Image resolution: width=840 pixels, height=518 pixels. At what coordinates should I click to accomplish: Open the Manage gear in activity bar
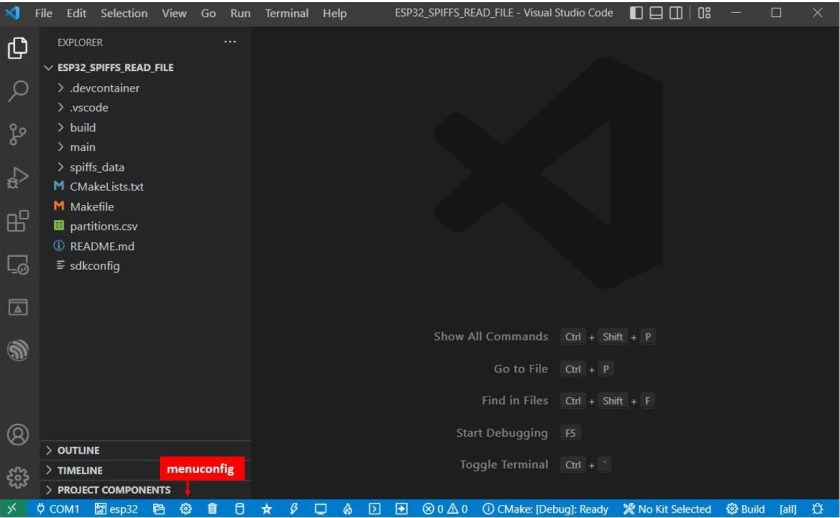tap(18, 477)
